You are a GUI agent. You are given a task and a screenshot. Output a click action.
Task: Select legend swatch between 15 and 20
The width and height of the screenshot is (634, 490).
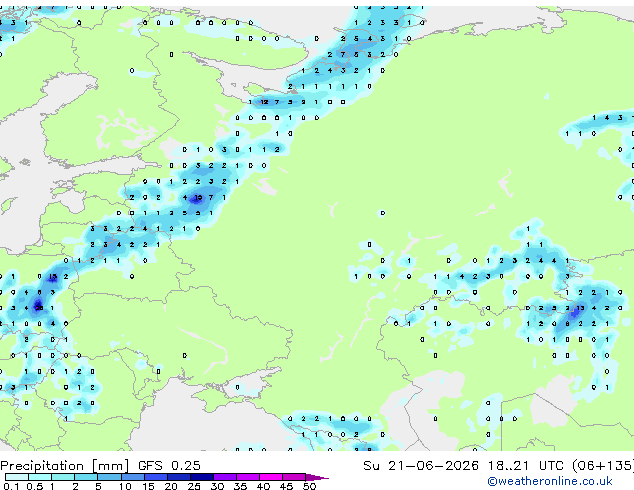(x=156, y=477)
